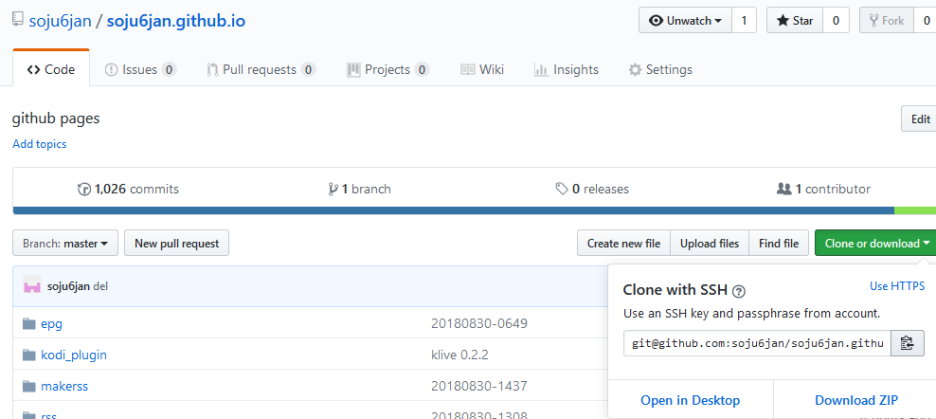Open the repository Settings tab
The width and height of the screenshot is (936, 419).
(661, 69)
